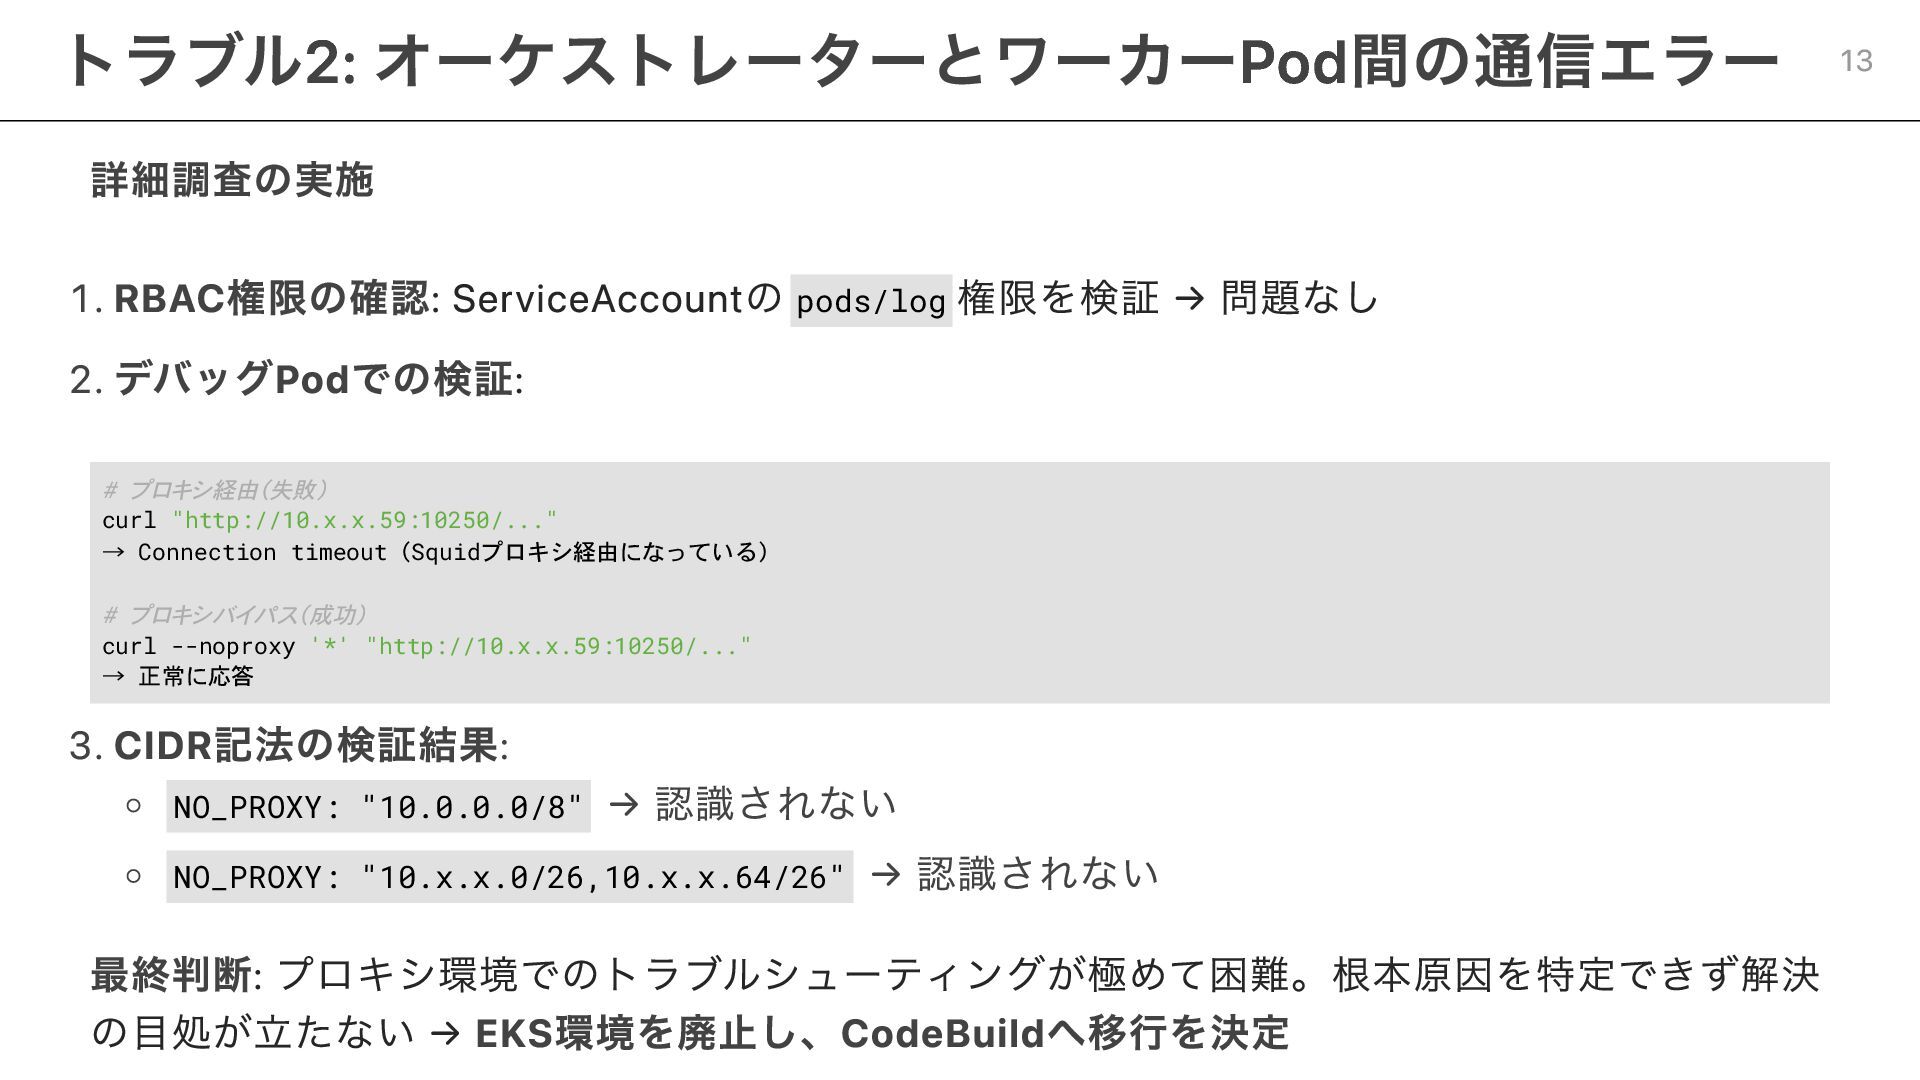
Task: Click the bold RBAC権限の確認 list item text
Action: click(x=272, y=299)
